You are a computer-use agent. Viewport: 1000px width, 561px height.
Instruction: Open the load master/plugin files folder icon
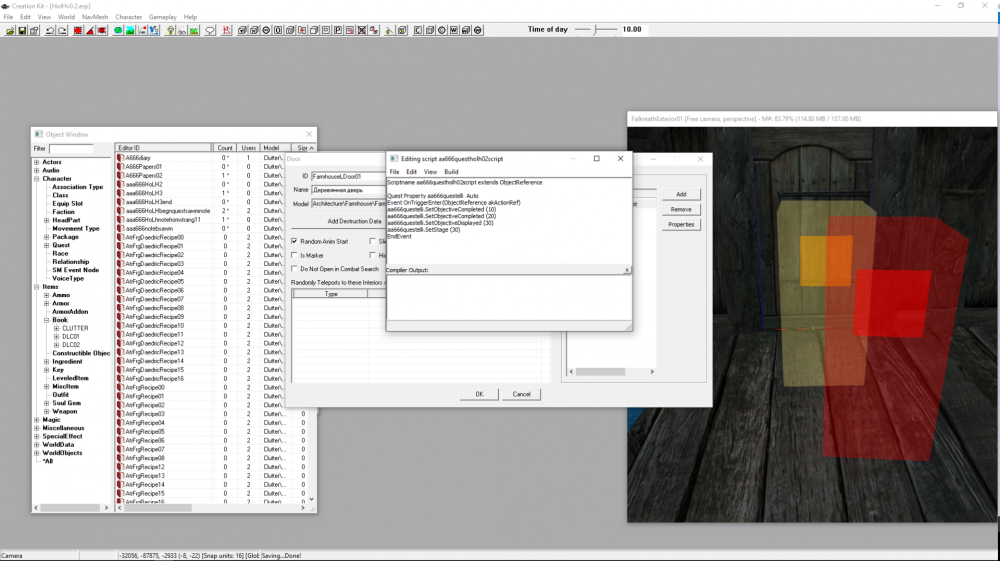coord(10,30)
